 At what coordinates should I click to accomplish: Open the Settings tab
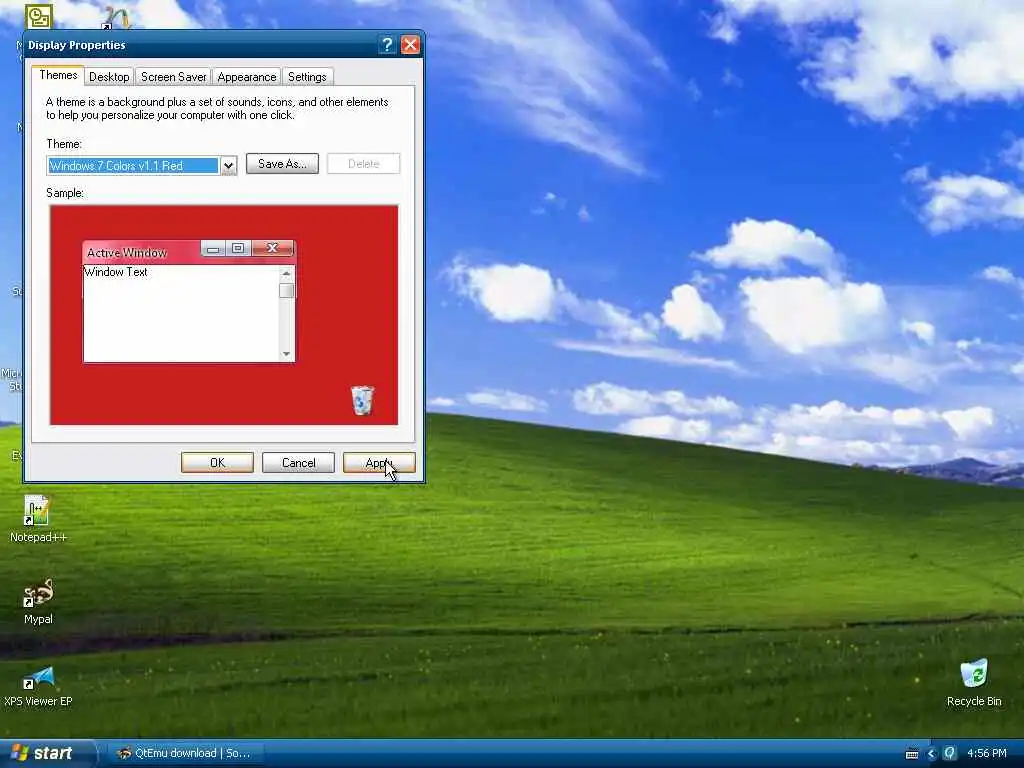[307, 77]
